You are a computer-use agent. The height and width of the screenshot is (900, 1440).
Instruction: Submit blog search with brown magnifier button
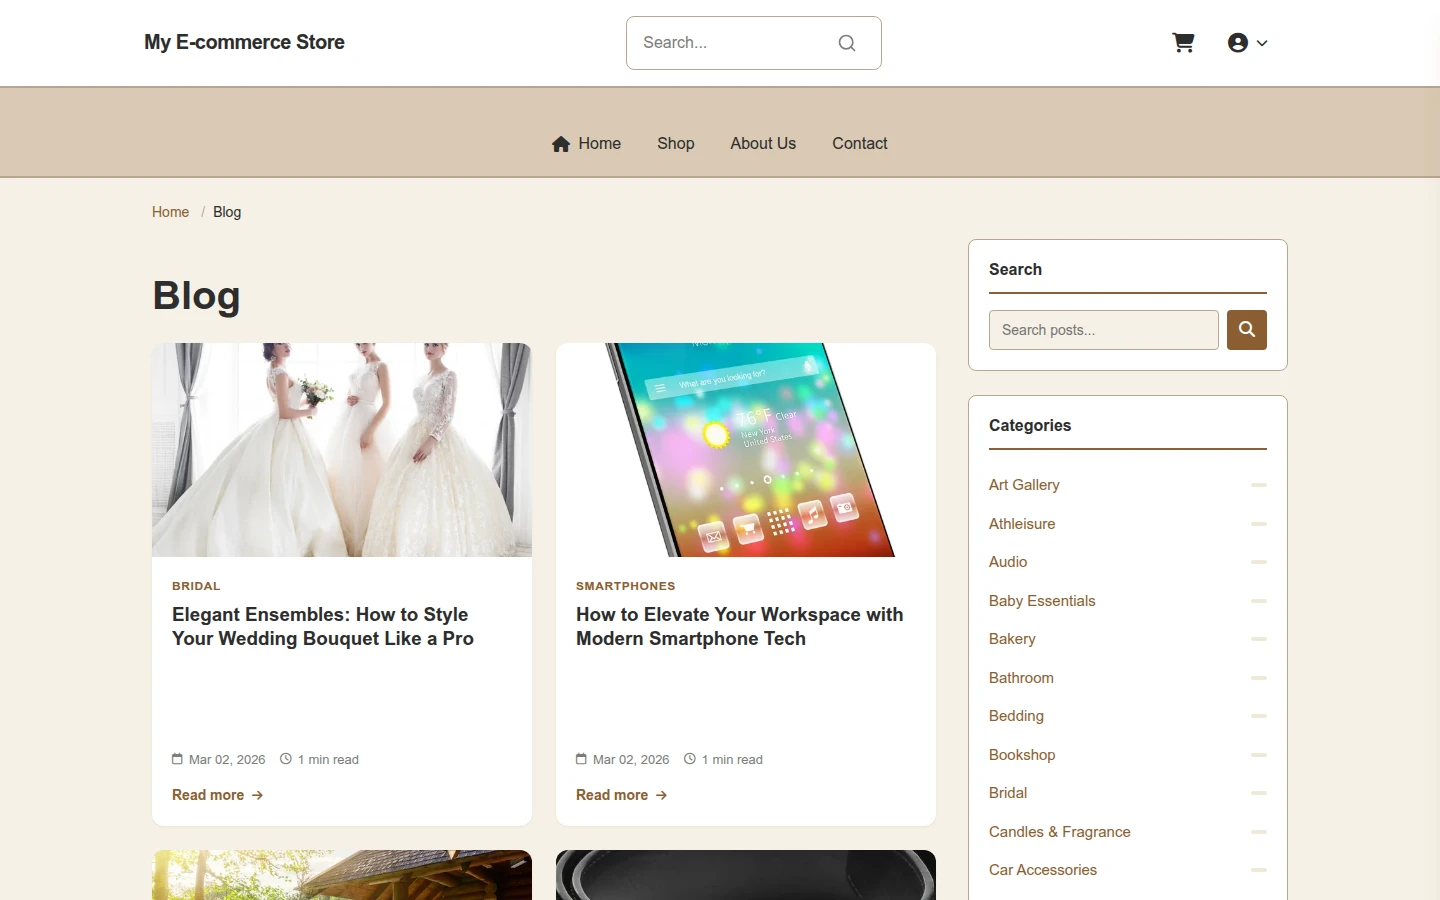coord(1247,330)
